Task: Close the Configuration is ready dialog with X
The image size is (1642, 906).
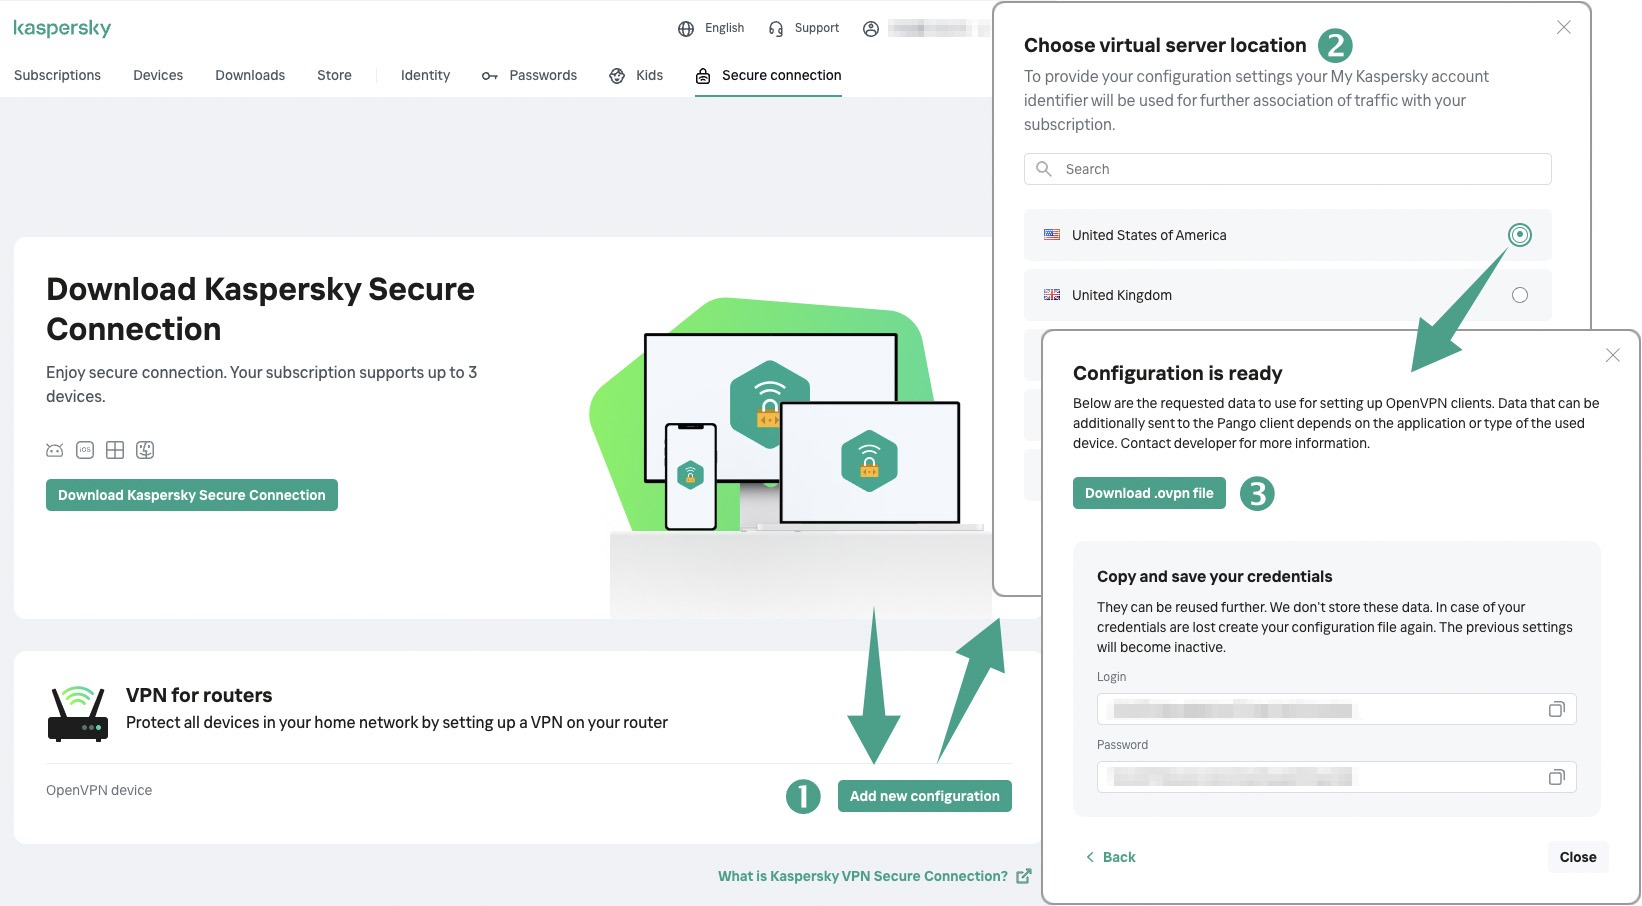Action: tap(1612, 355)
